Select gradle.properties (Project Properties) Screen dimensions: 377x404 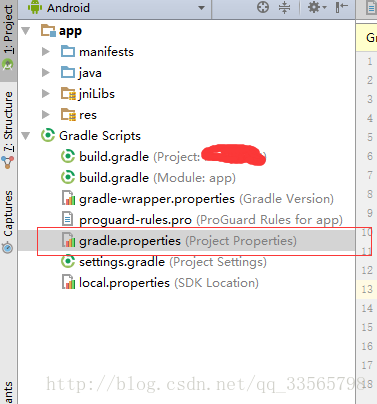pos(188,241)
